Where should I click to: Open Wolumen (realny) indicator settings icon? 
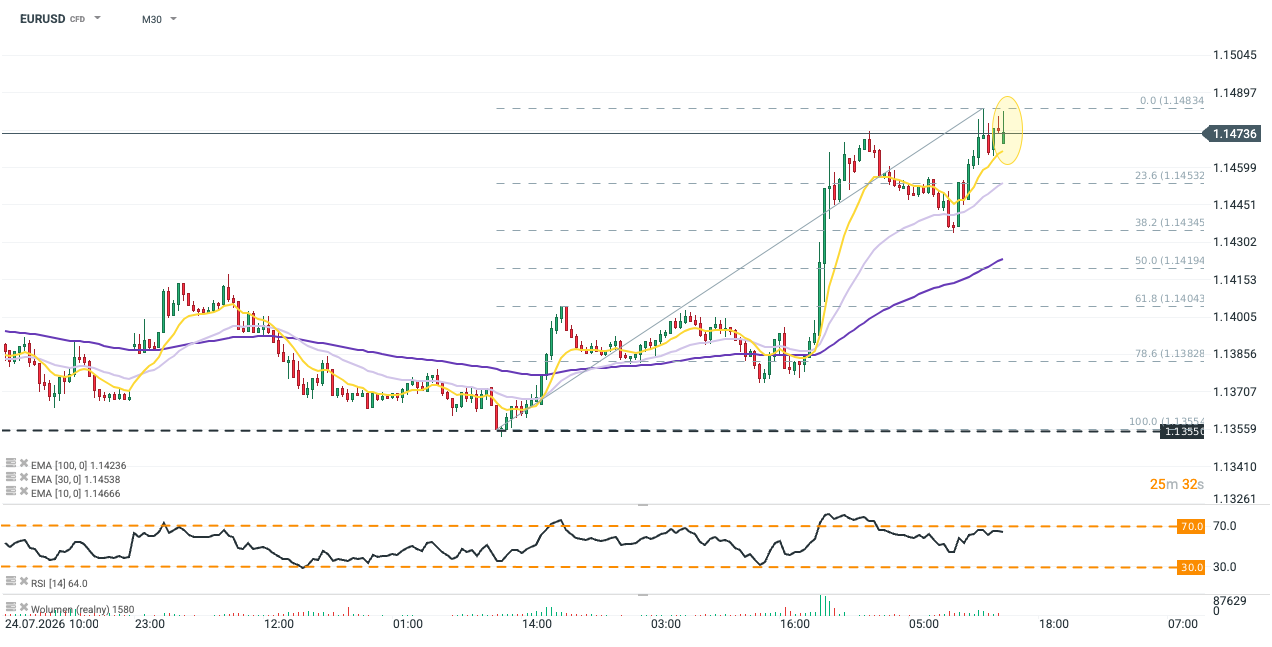[11, 608]
